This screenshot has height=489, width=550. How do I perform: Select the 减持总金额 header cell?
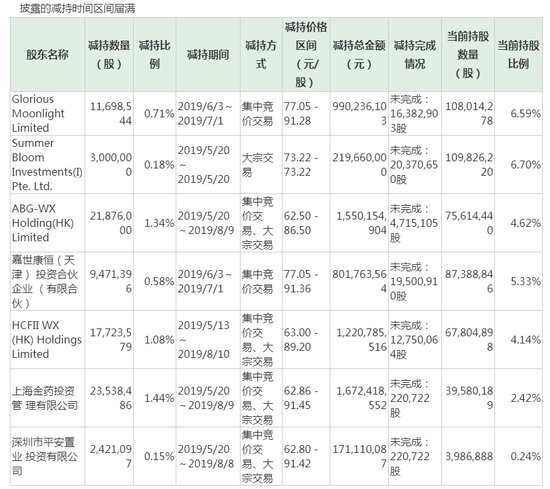pos(359,55)
